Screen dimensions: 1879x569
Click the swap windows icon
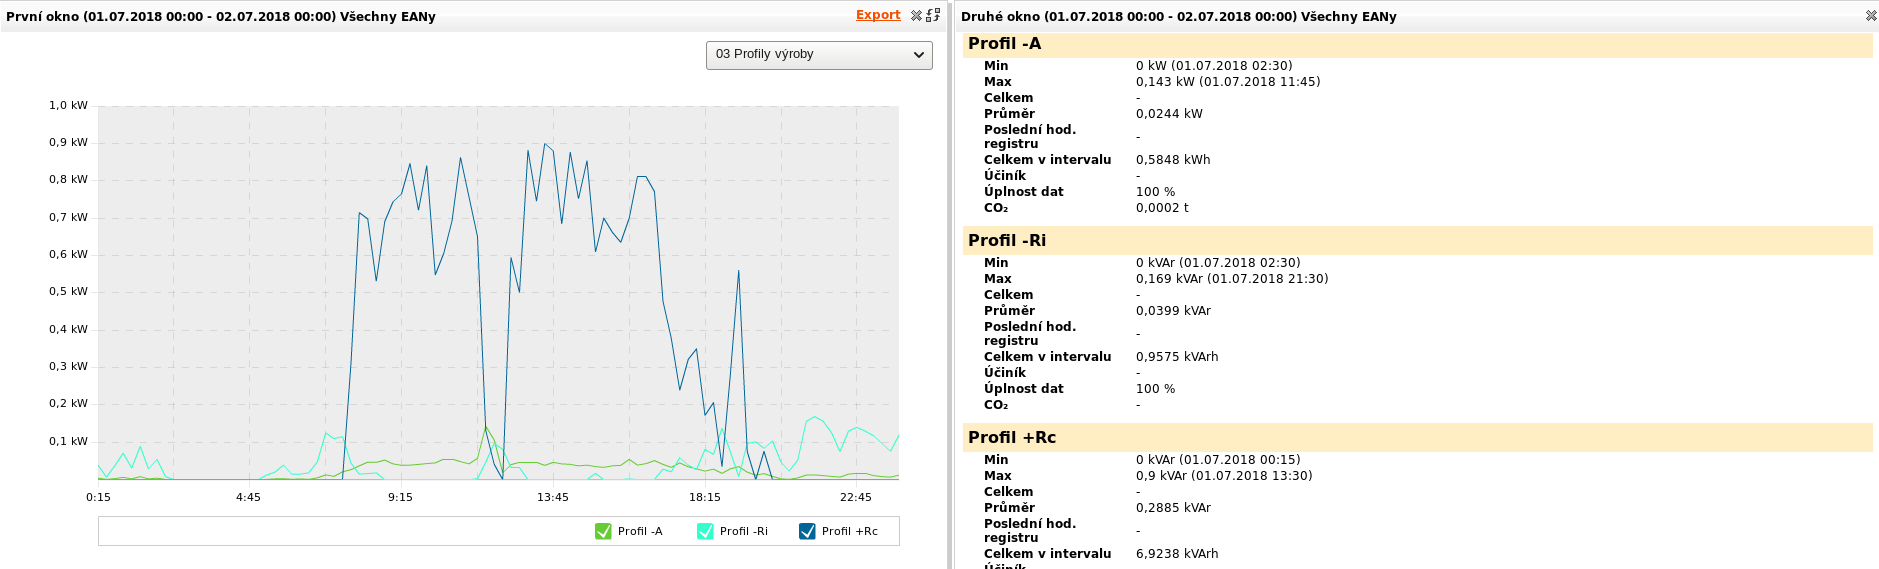(x=933, y=16)
